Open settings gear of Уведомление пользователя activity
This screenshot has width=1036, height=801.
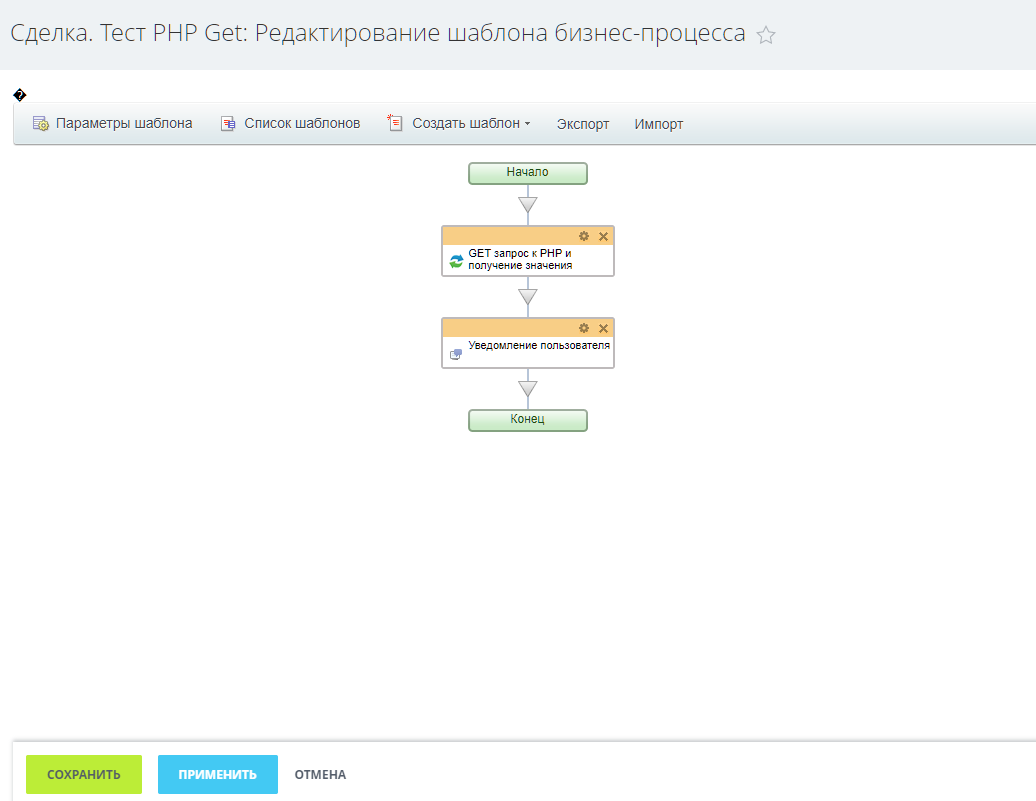(x=584, y=328)
